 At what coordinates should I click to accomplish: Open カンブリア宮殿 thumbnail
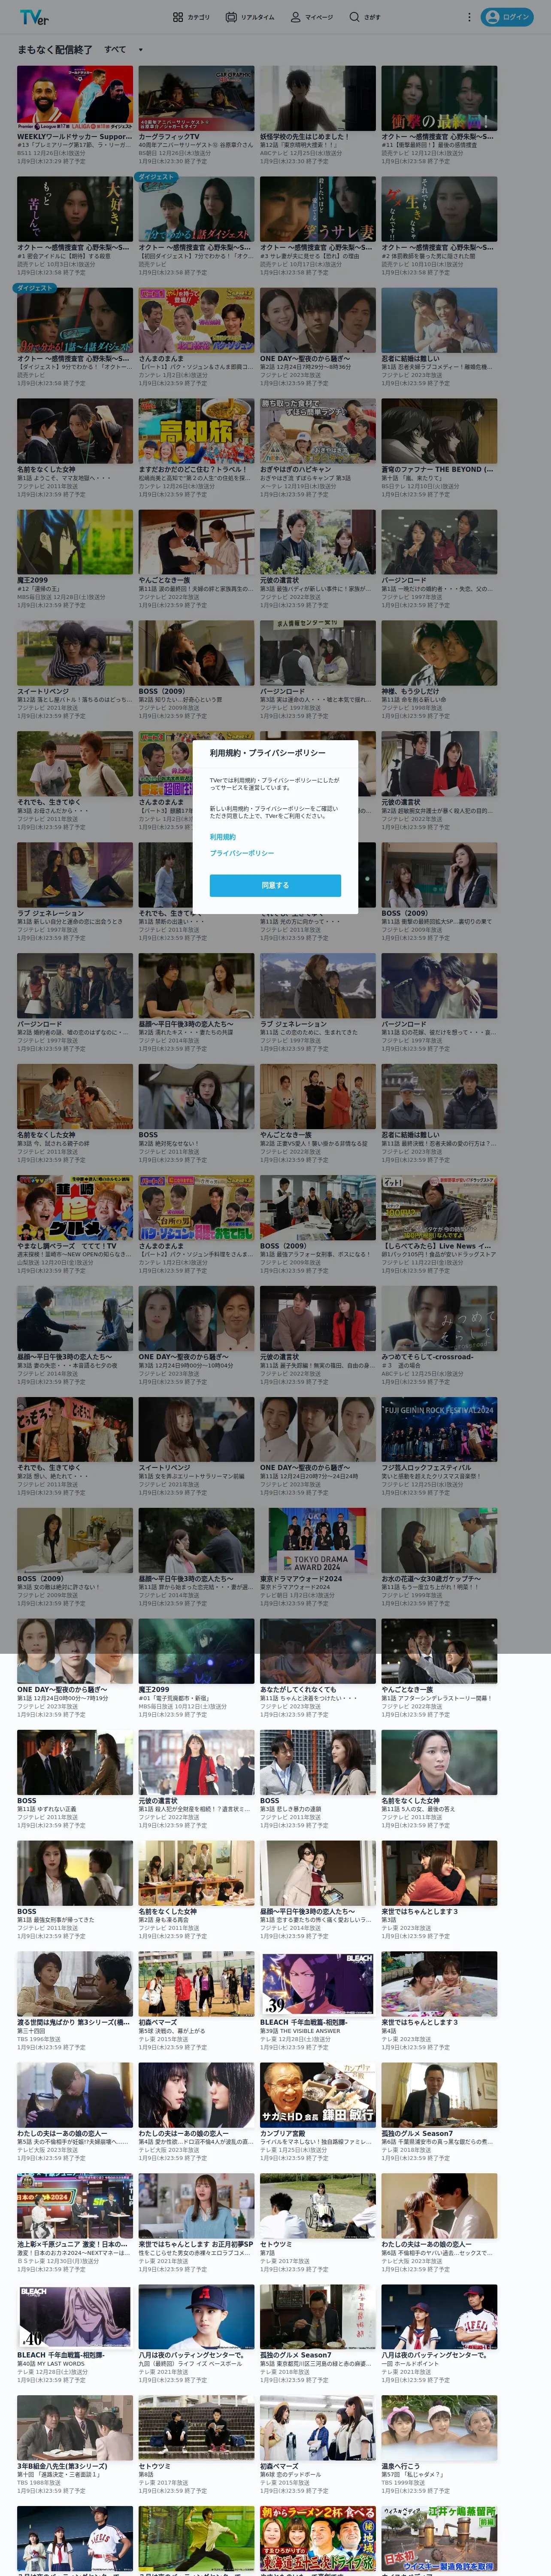pos(318,2095)
